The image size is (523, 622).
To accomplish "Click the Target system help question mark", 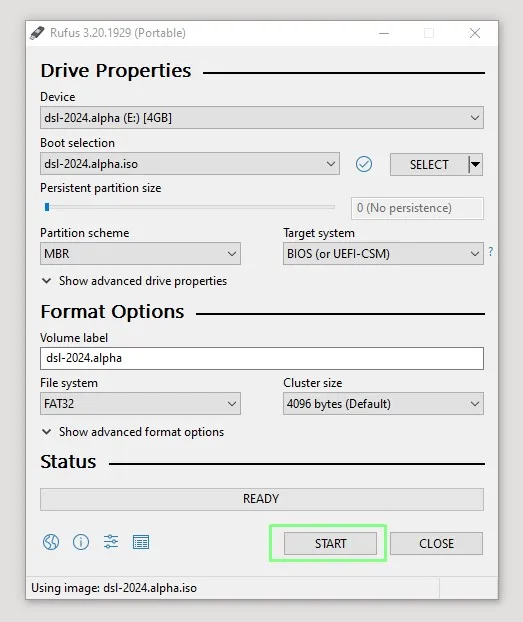I will (x=491, y=251).
